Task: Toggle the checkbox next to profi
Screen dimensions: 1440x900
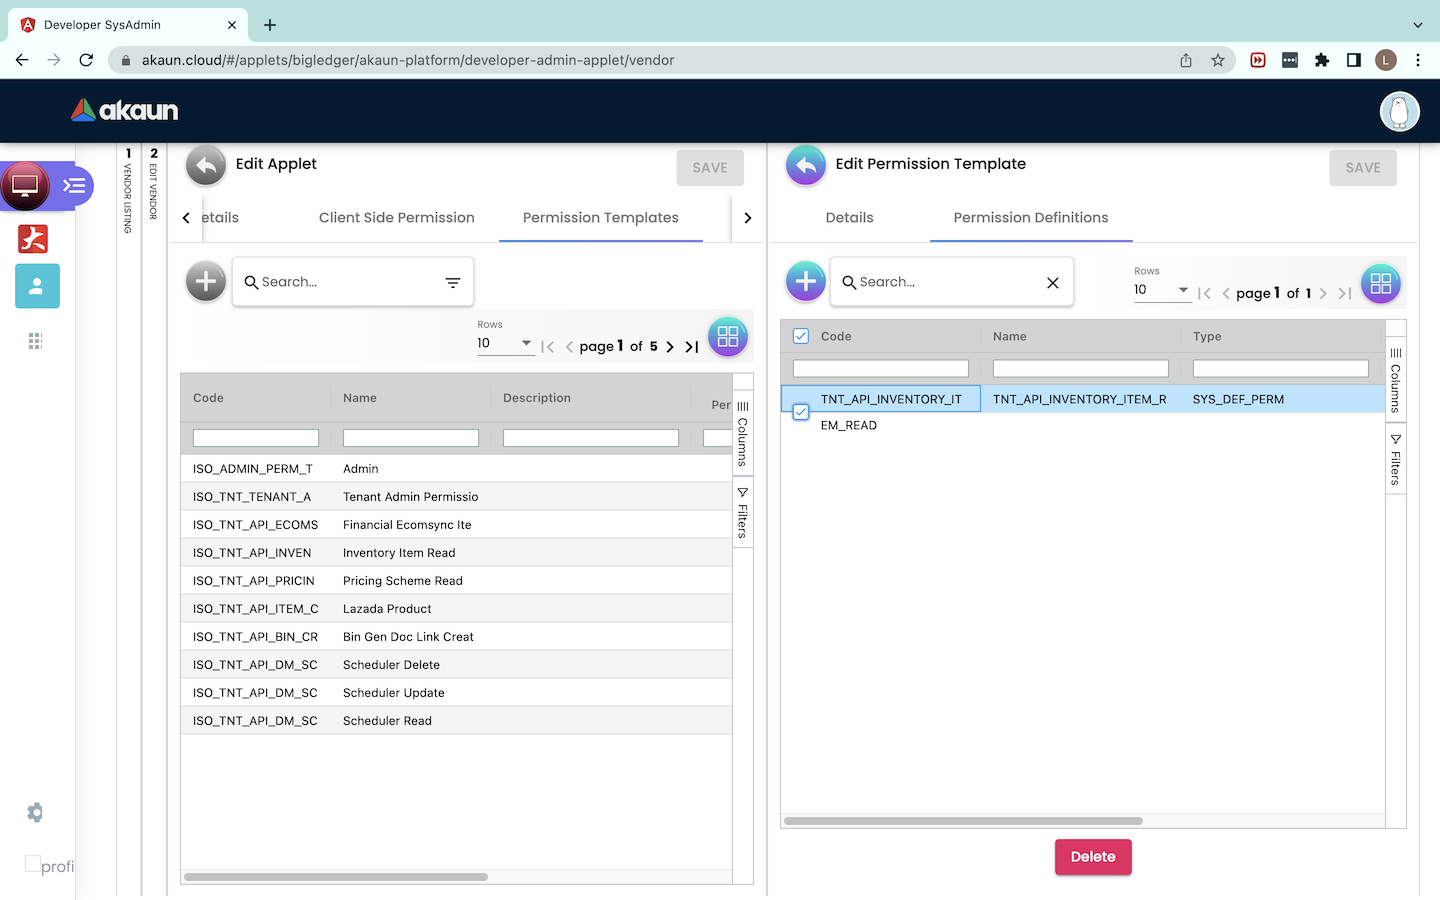Action: tap(33, 864)
